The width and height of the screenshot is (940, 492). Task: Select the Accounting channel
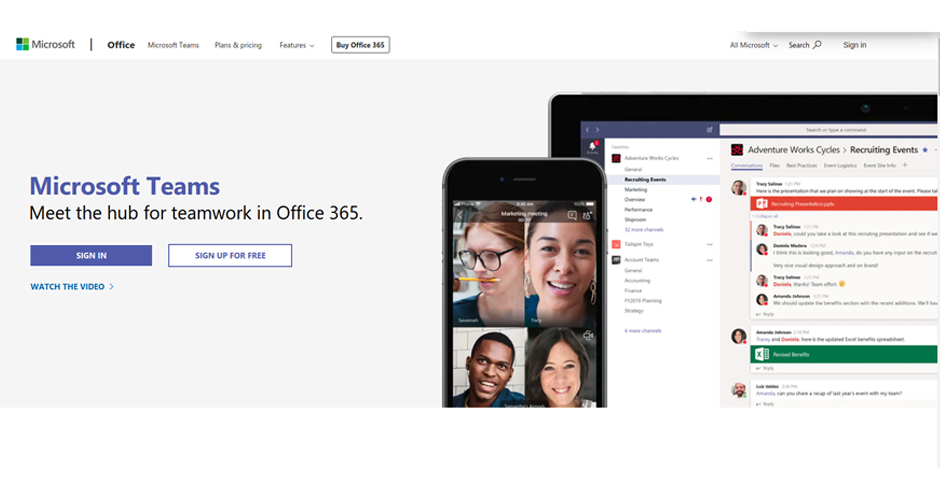point(637,280)
